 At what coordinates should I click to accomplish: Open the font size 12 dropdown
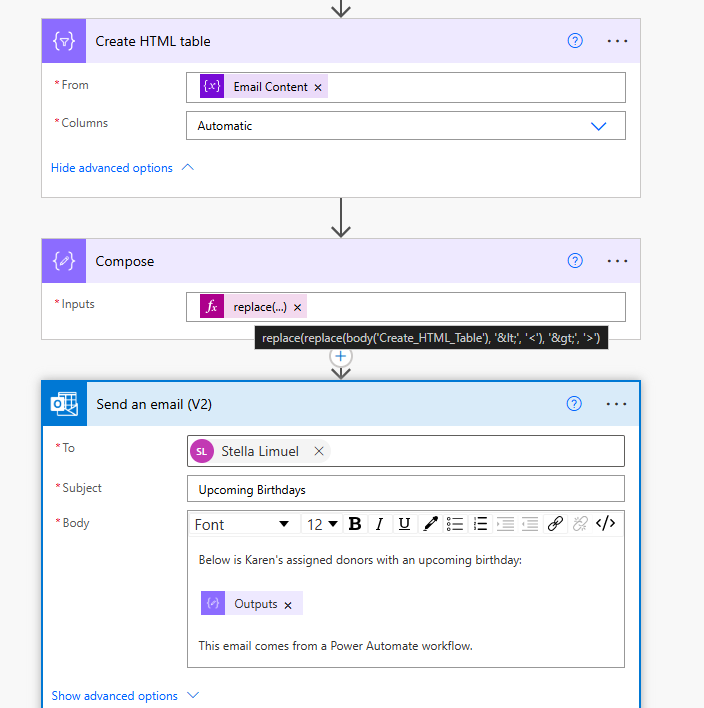322,524
